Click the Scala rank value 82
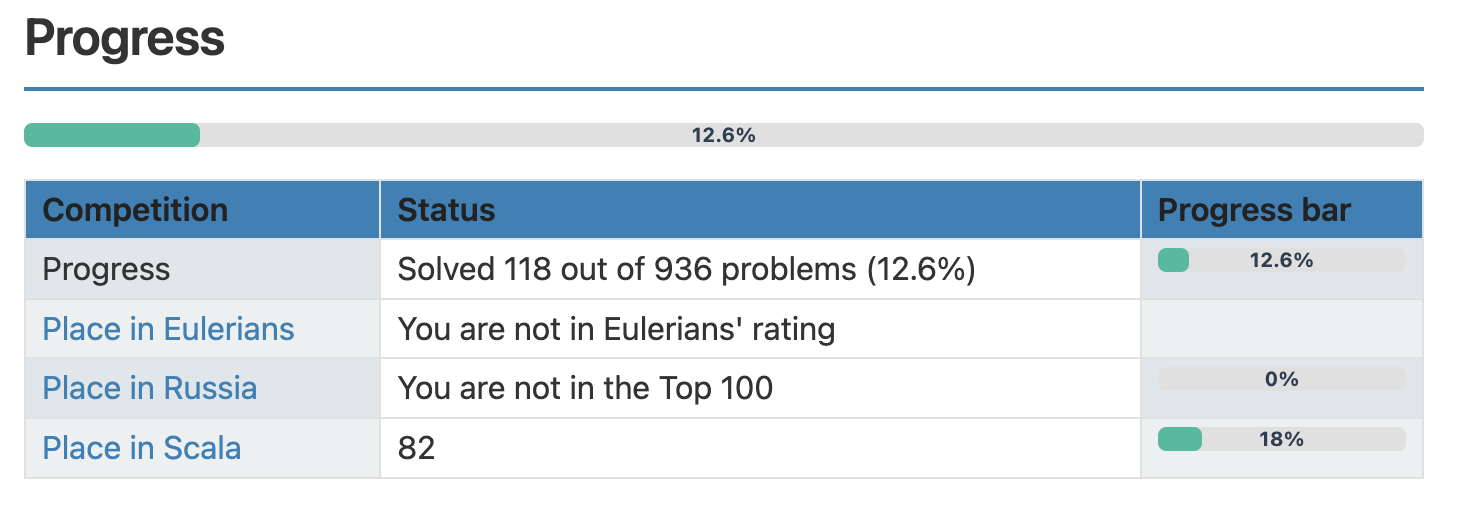This screenshot has width=1462, height=510. [x=416, y=448]
